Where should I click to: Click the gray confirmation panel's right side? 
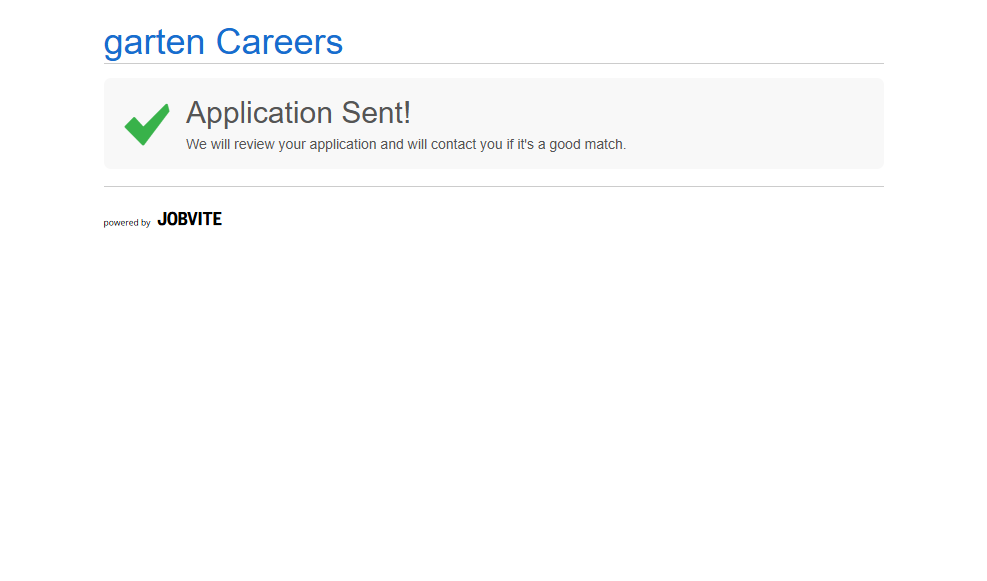(800, 123)
